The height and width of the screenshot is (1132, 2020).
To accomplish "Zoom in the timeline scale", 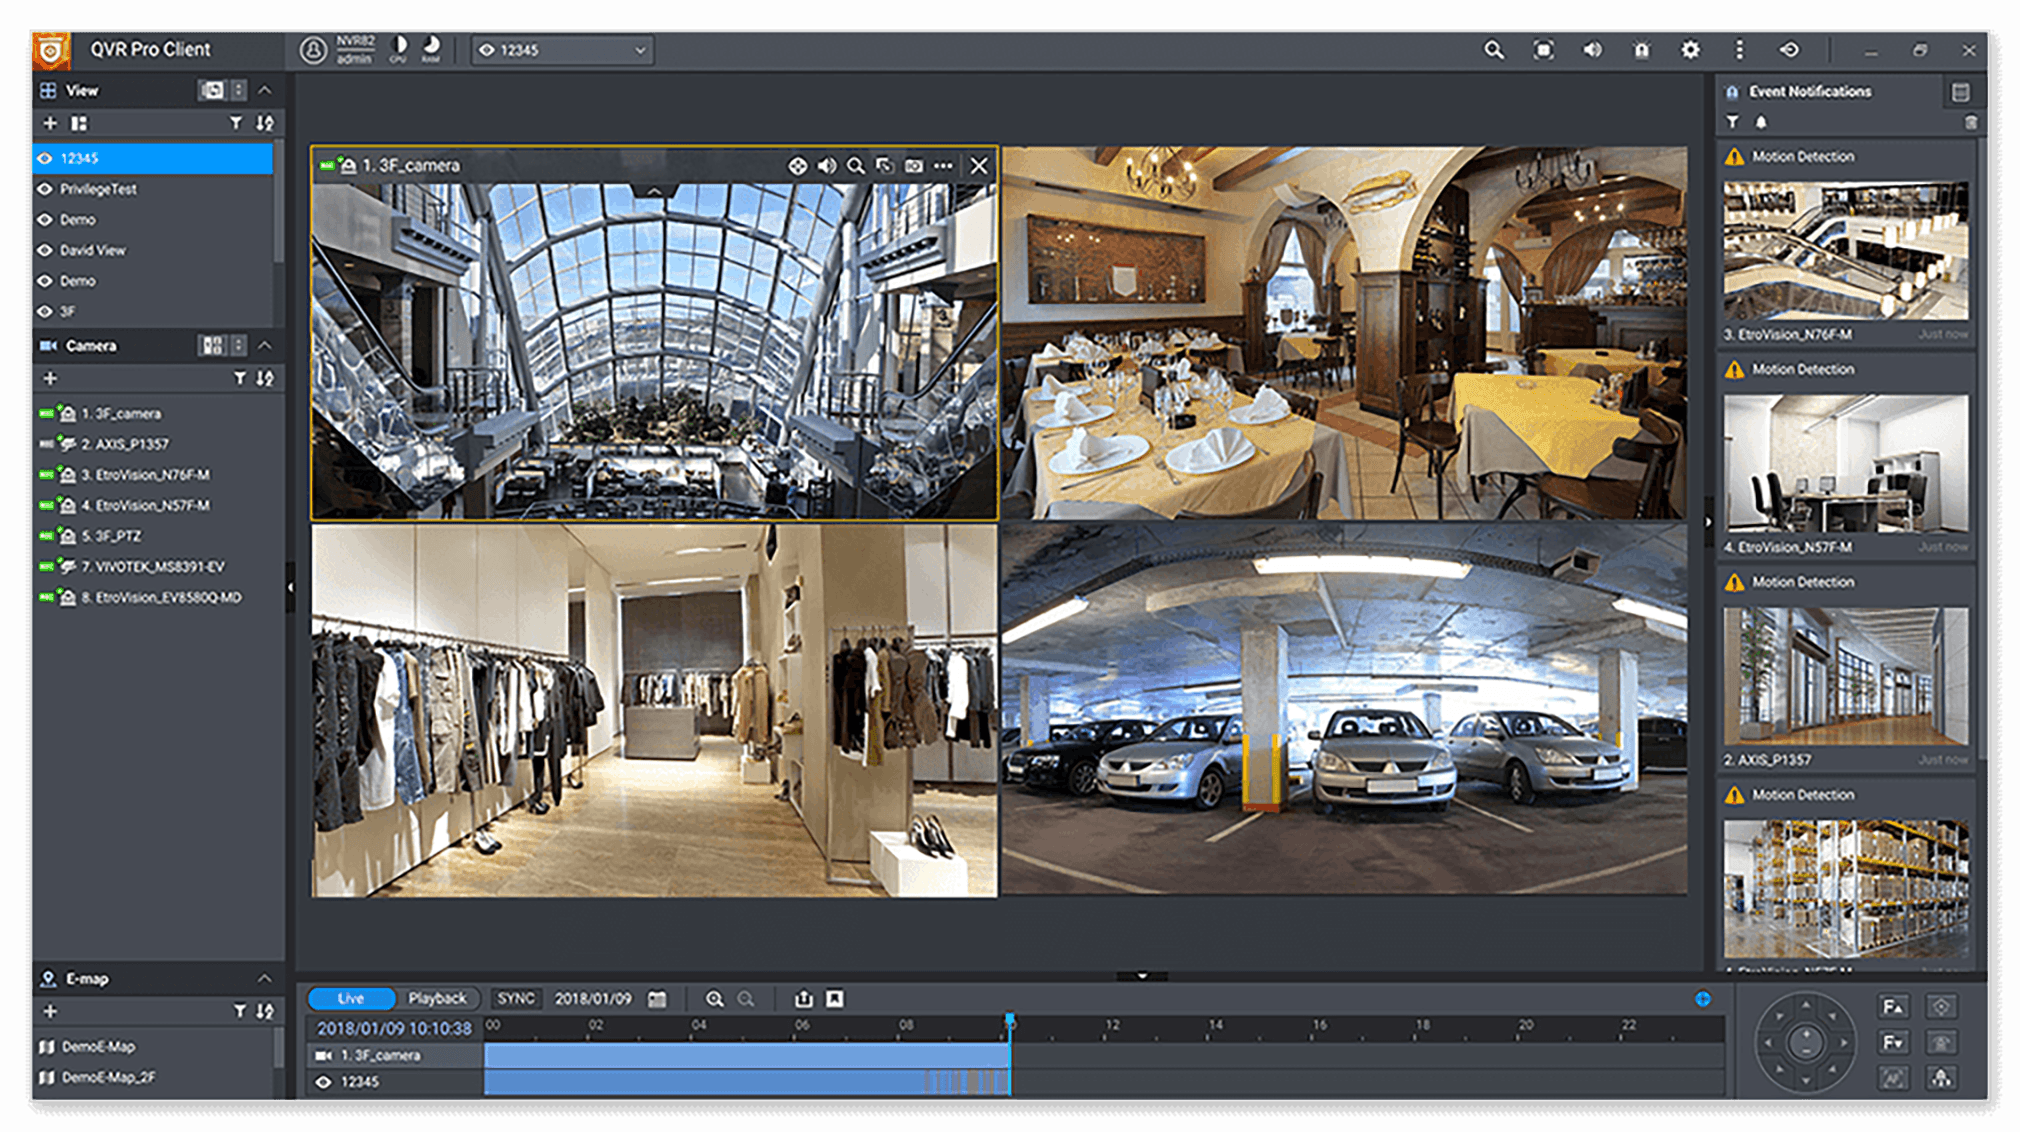I will point(714,999).
